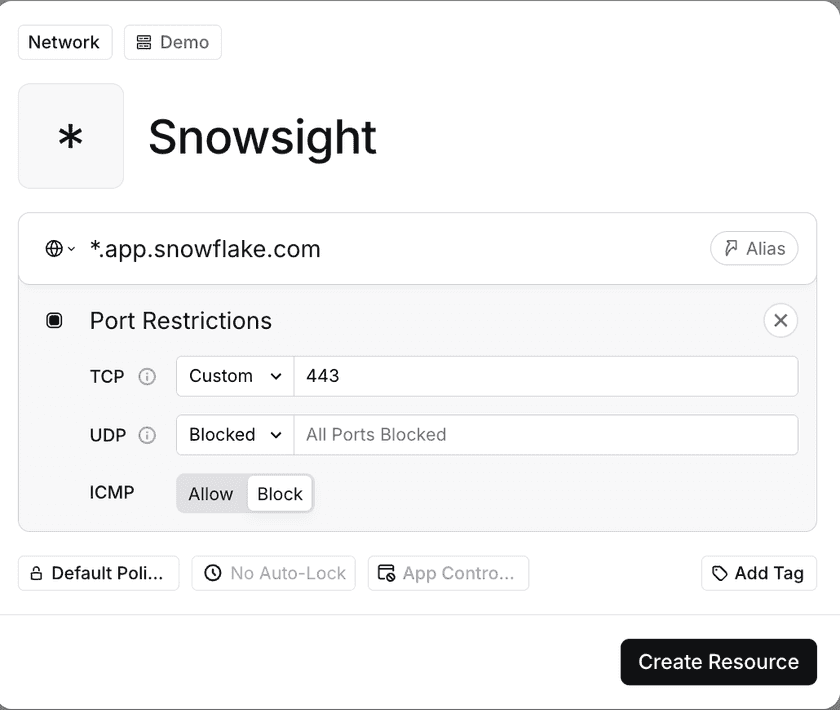Dismiss Port Restrictions with the X button
840x710 pixels.
pos(780,320)
